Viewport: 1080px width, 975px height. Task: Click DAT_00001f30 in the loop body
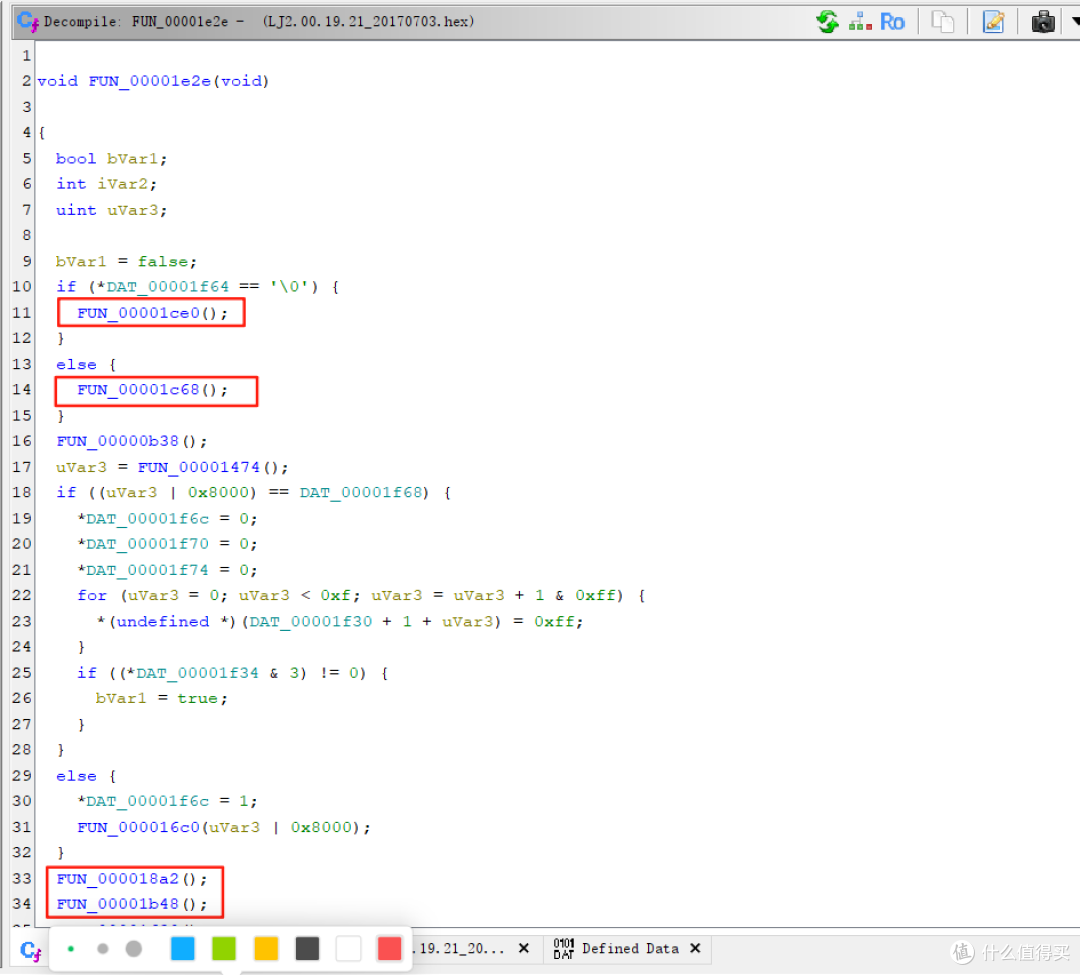pyautogui.click(x=310, y=622)
